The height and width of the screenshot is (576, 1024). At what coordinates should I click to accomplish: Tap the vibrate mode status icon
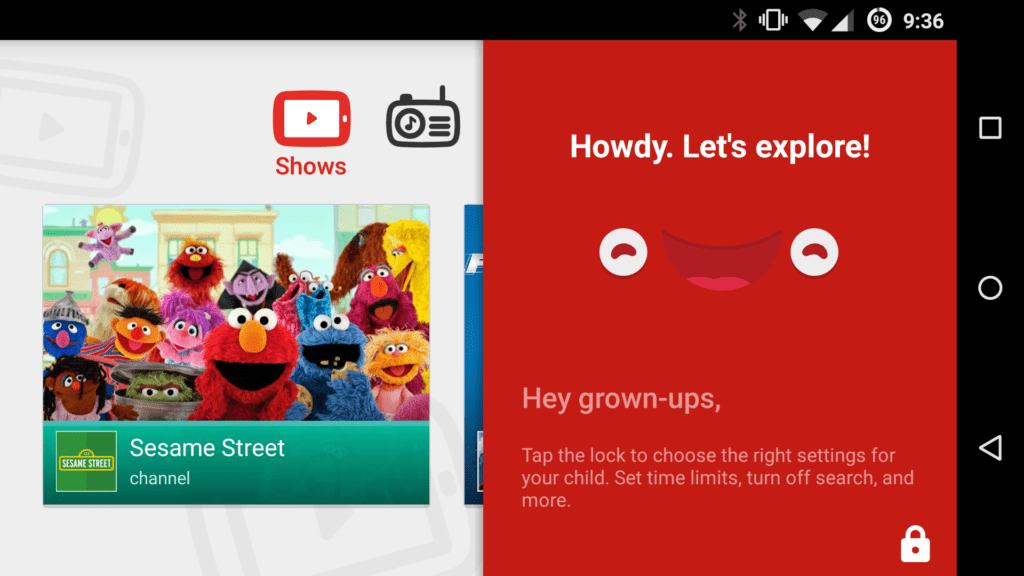pos(773,20)
